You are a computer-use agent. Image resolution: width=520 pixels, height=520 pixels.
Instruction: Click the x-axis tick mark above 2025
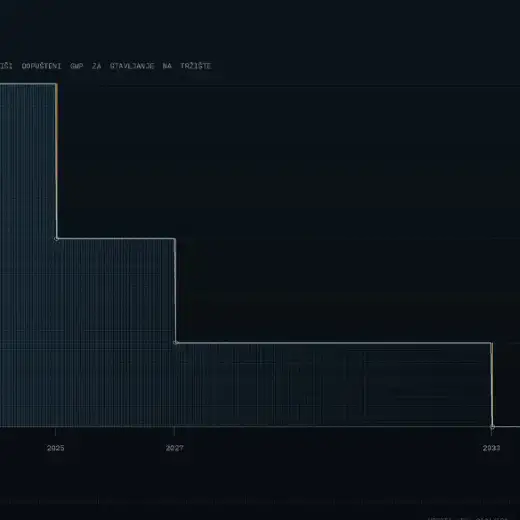[x=56, y=431]
